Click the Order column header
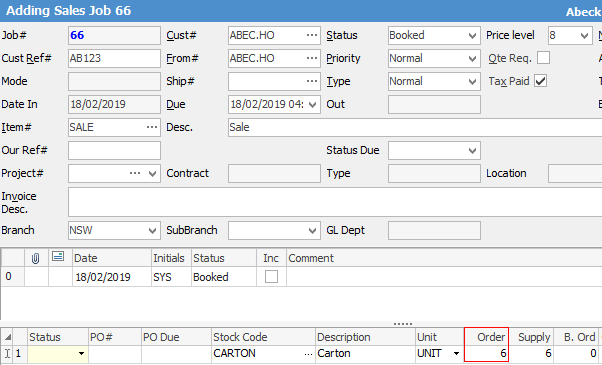 [486, 337]
